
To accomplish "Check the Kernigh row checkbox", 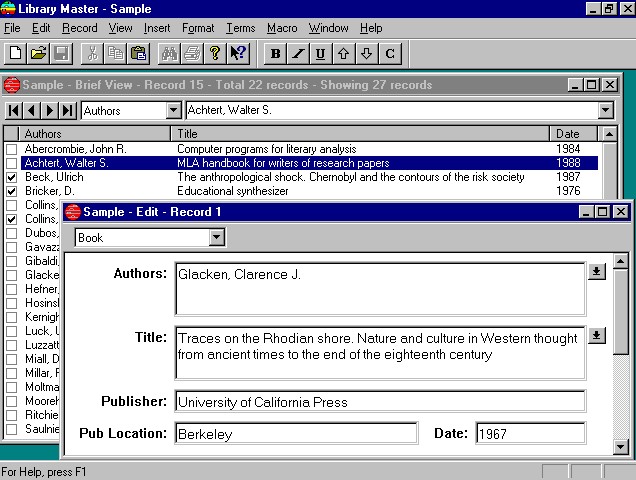I will 12,317.
